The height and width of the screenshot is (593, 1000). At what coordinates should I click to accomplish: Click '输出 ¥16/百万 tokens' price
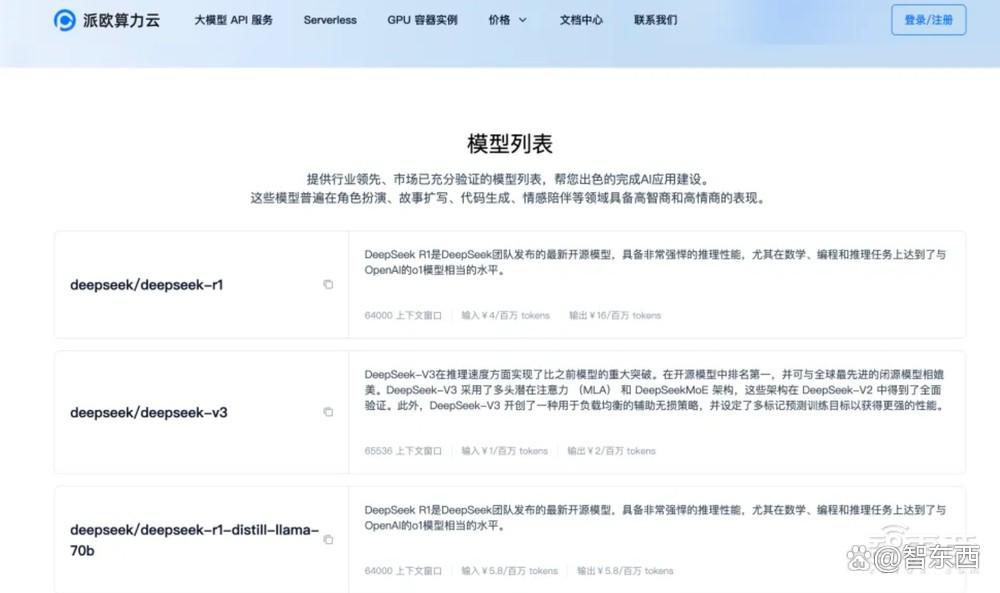click(615, 316)
